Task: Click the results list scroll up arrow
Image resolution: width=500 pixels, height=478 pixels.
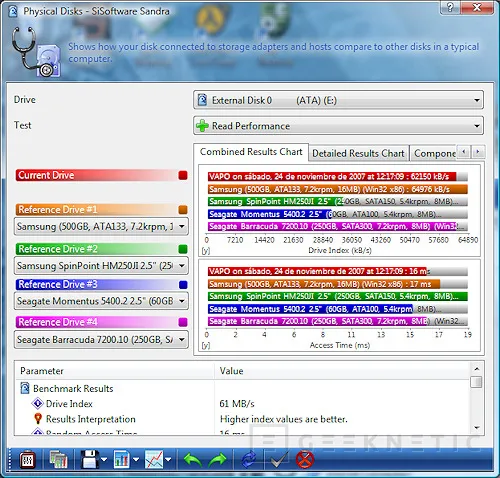Action: point(477,369)
